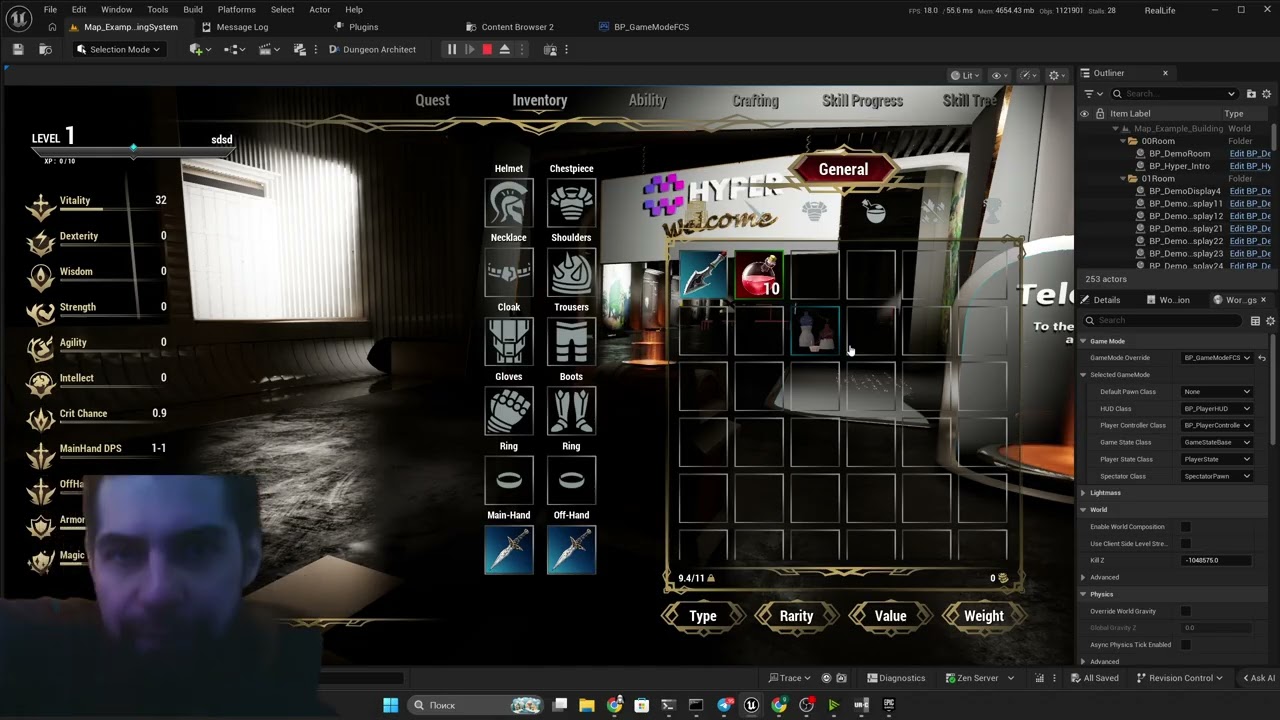Open the Build menu

(x=193, y=10)
